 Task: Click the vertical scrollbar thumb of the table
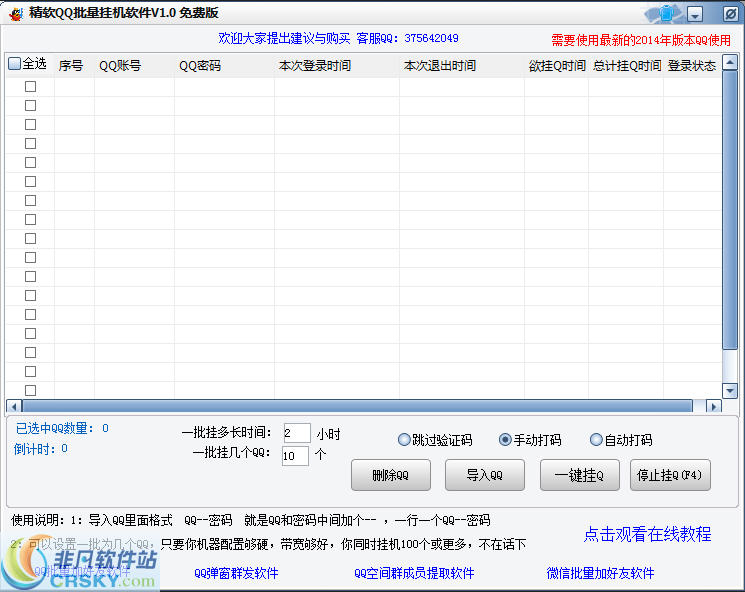(x=729, y=210)
